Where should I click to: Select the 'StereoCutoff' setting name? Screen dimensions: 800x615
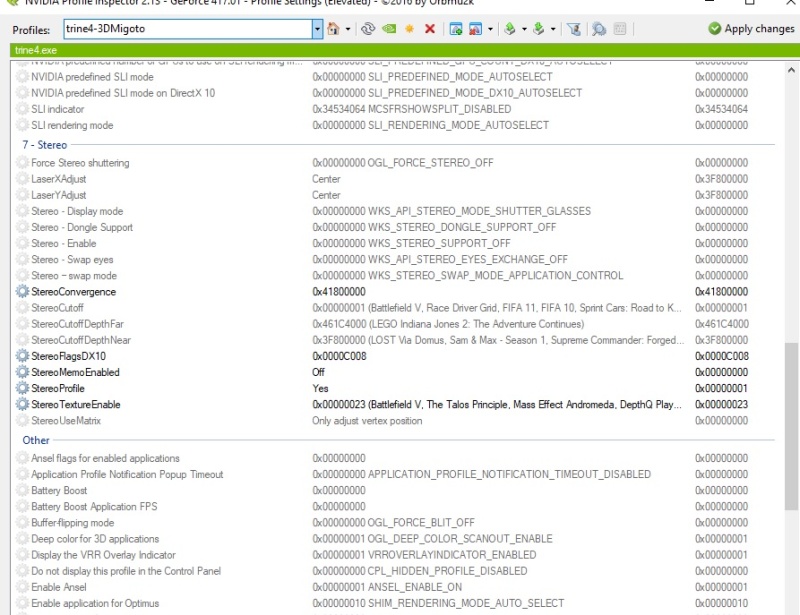[57, 308]
